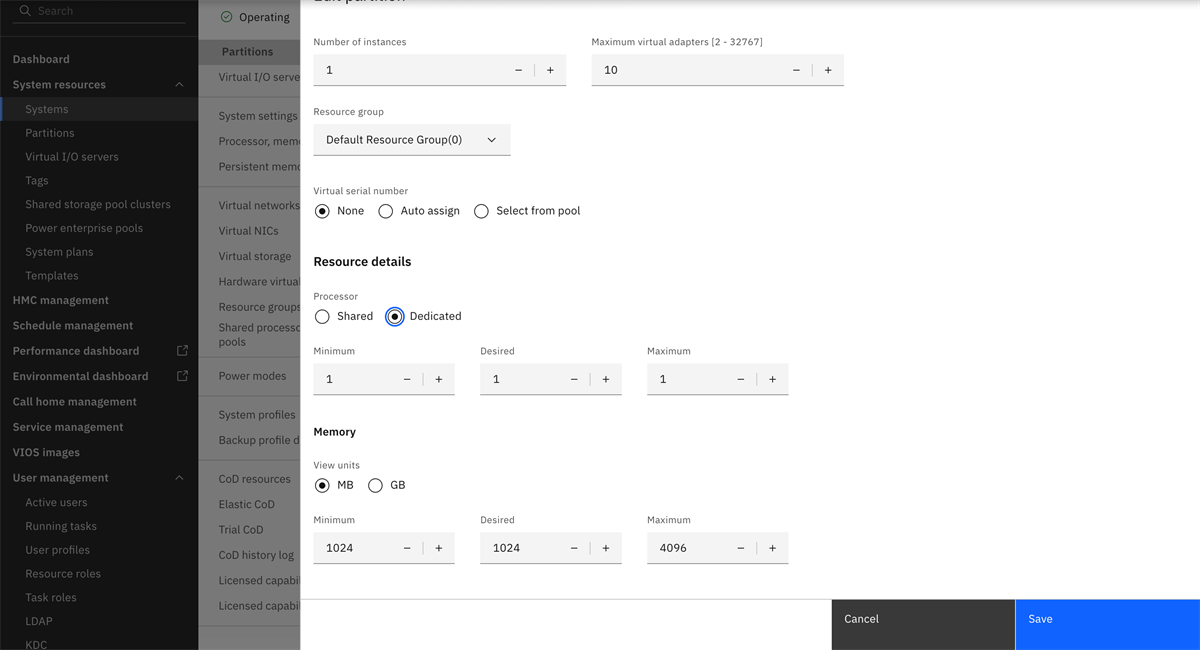
Task: Open Environmental dashboard external link icon
Action: (182, 376)
